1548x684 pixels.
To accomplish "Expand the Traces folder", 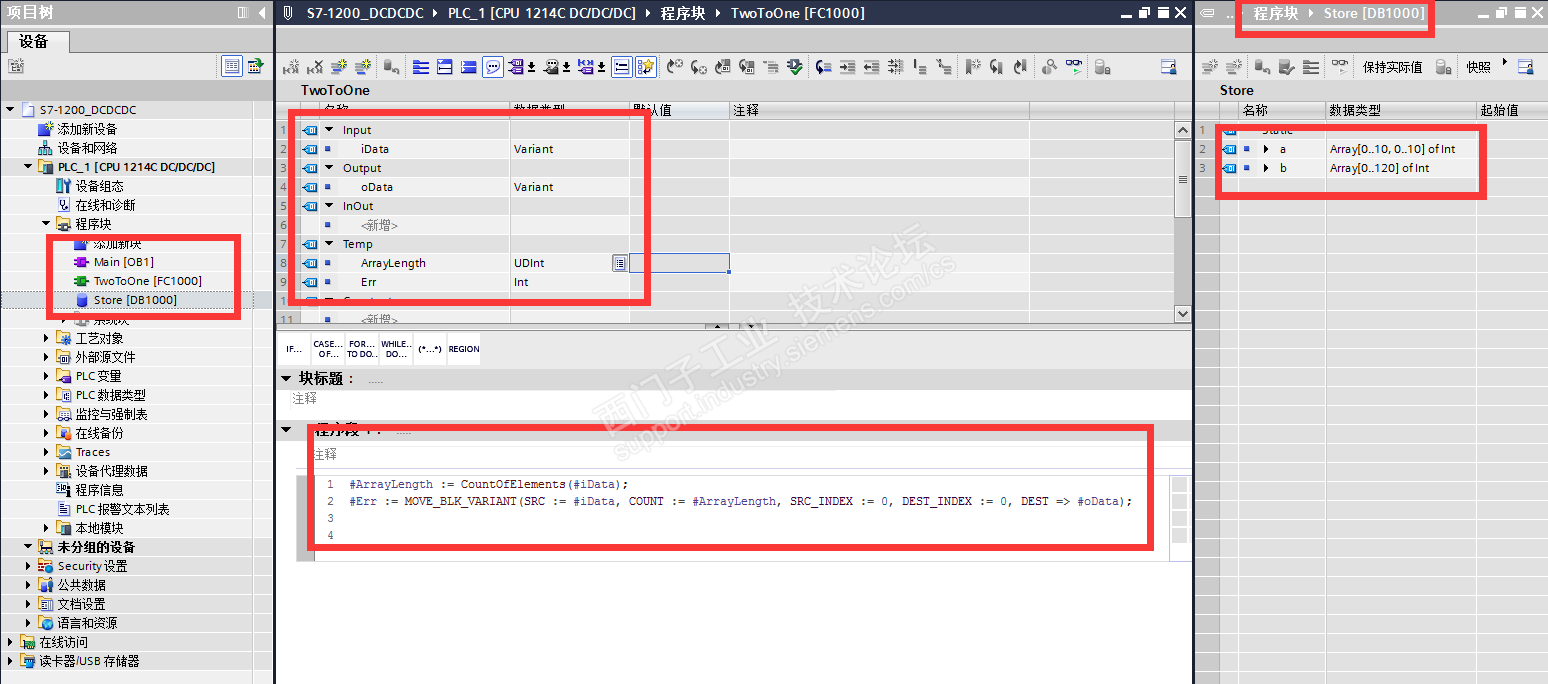I will click(x=47, y=452).
